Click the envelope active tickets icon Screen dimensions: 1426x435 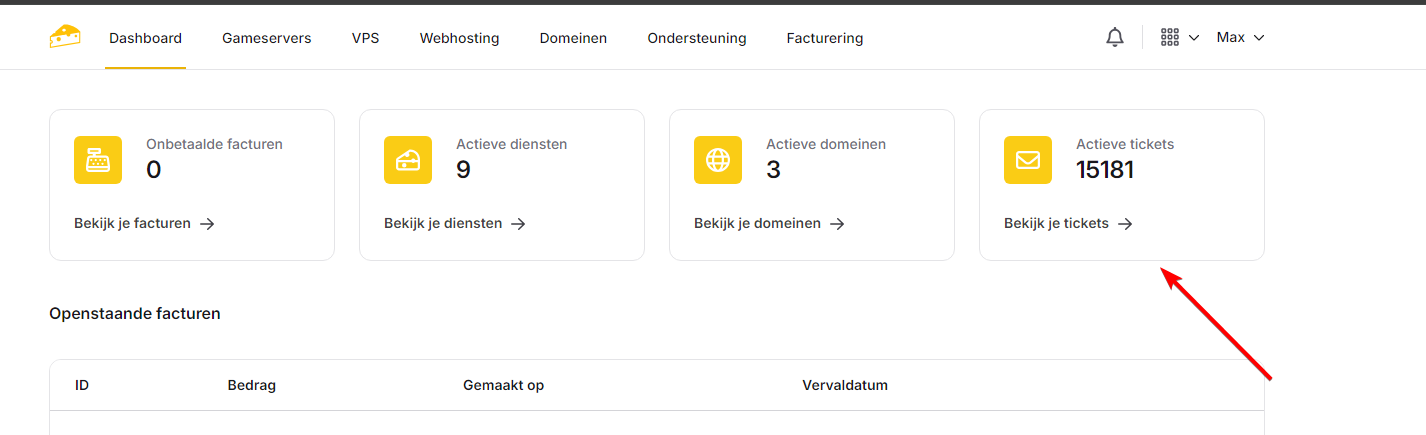(x=1028, y=160)
